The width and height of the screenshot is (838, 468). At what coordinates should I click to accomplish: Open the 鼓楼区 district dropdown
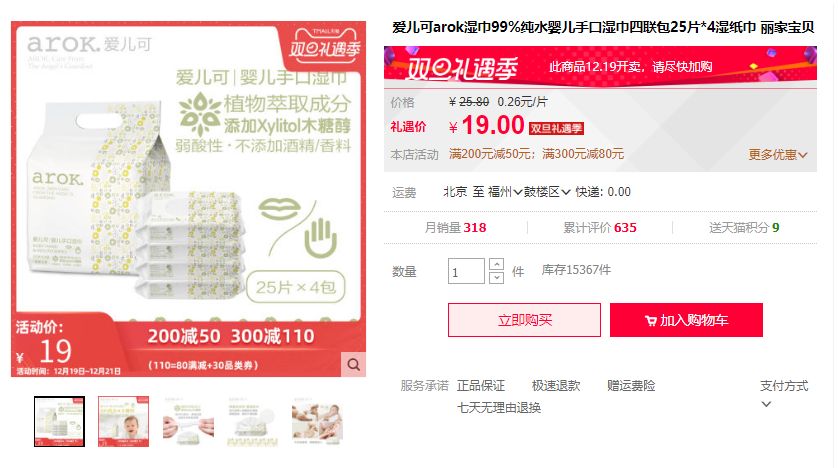click(x=547, y=192)
